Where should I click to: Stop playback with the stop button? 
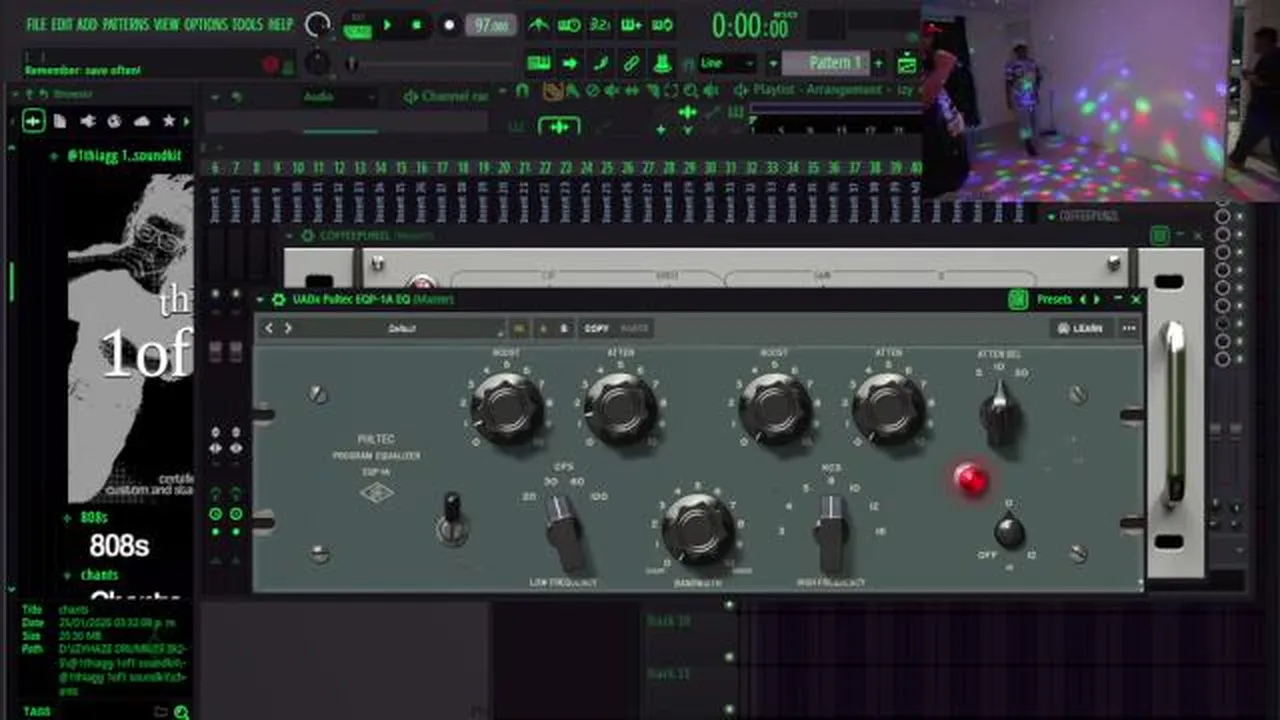pos(417,25)
